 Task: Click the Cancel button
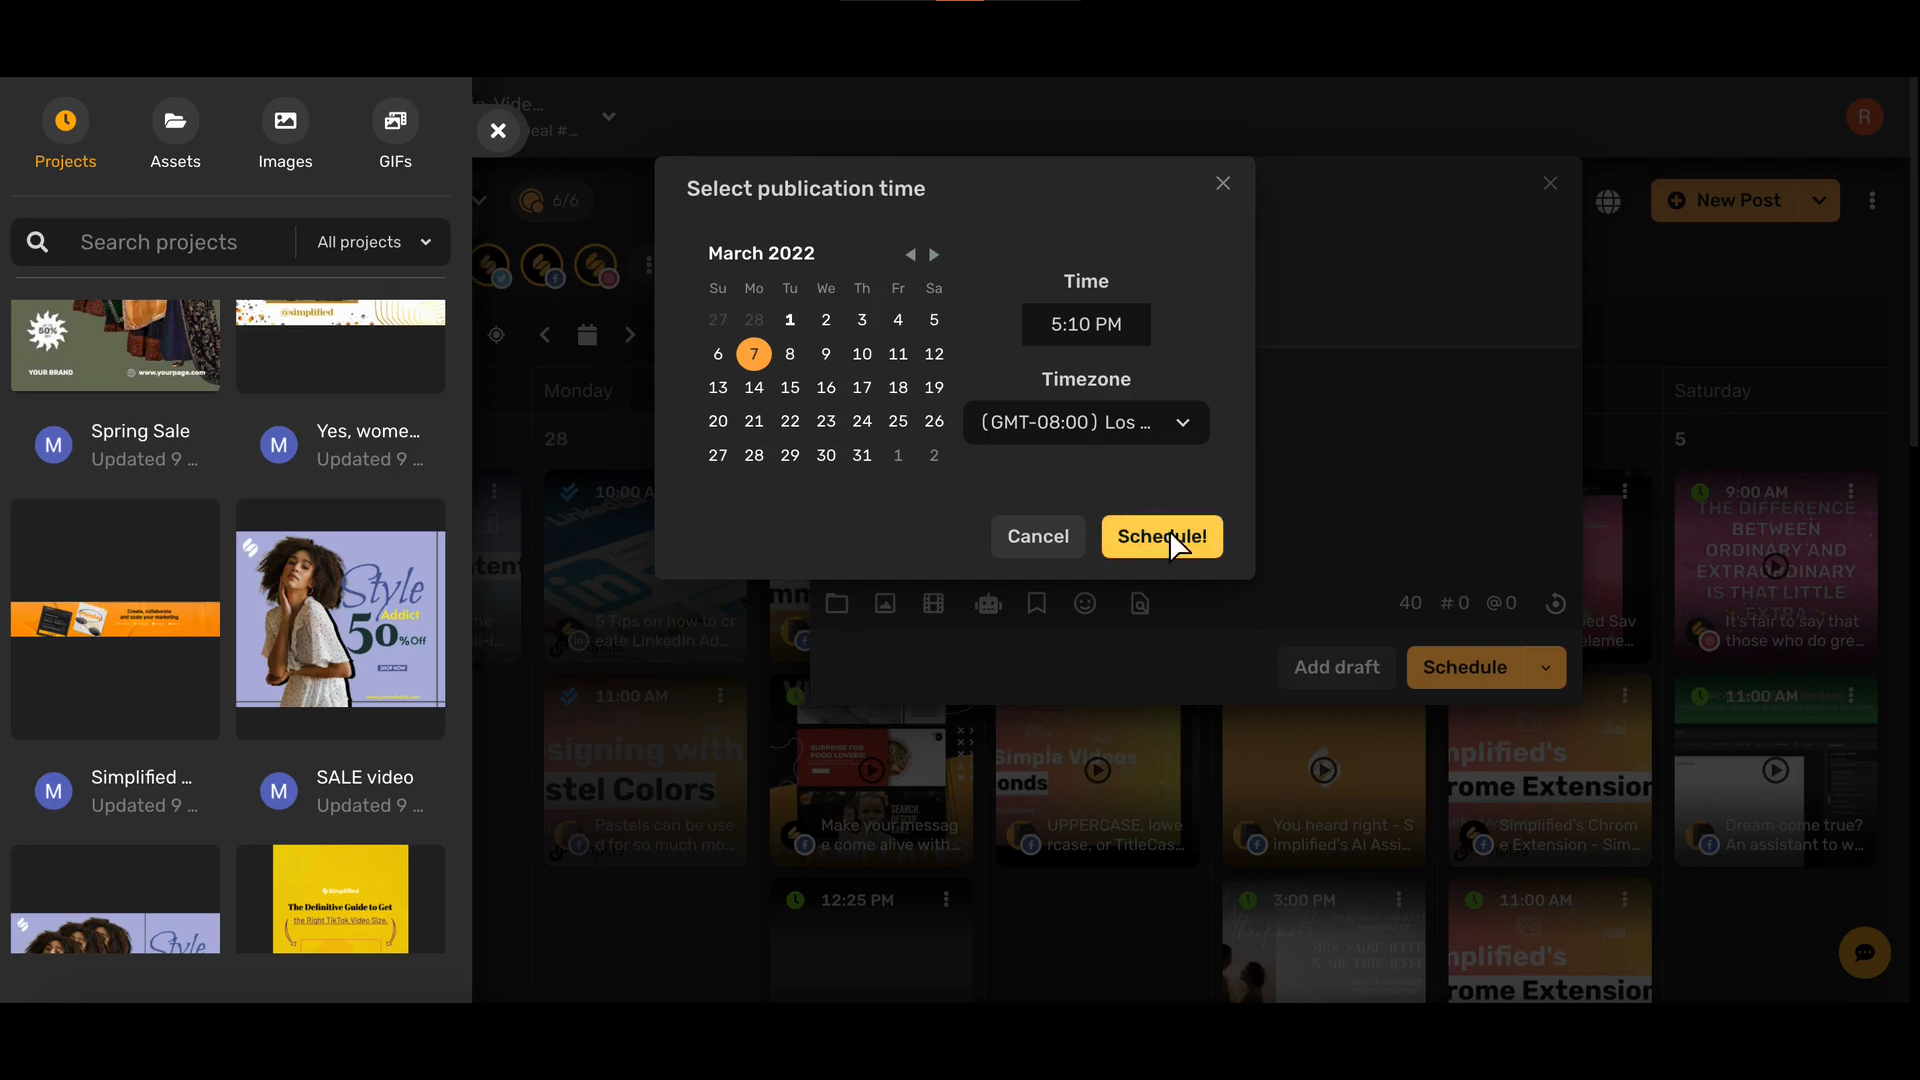pyautogui.click(x=1038, y=537)
